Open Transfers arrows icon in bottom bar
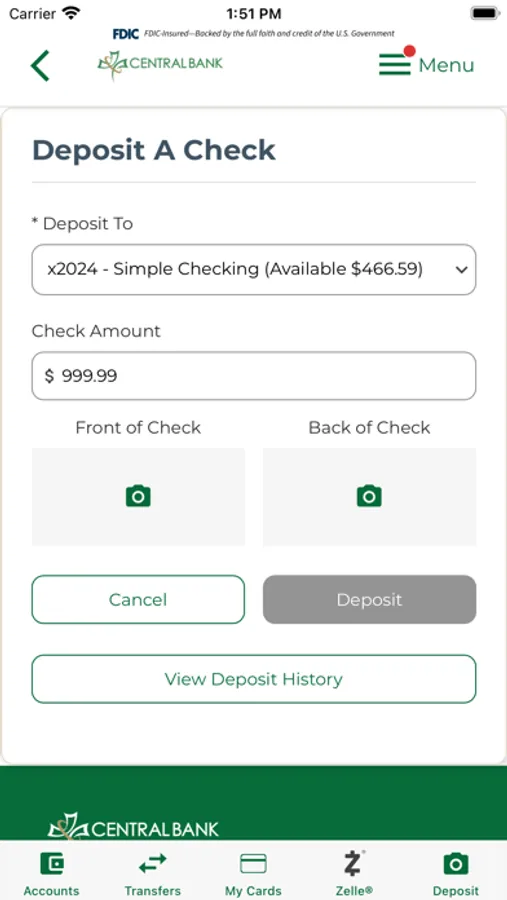Image resolution: width=507 pixels, height=900 pixels. tap(153, 863)
